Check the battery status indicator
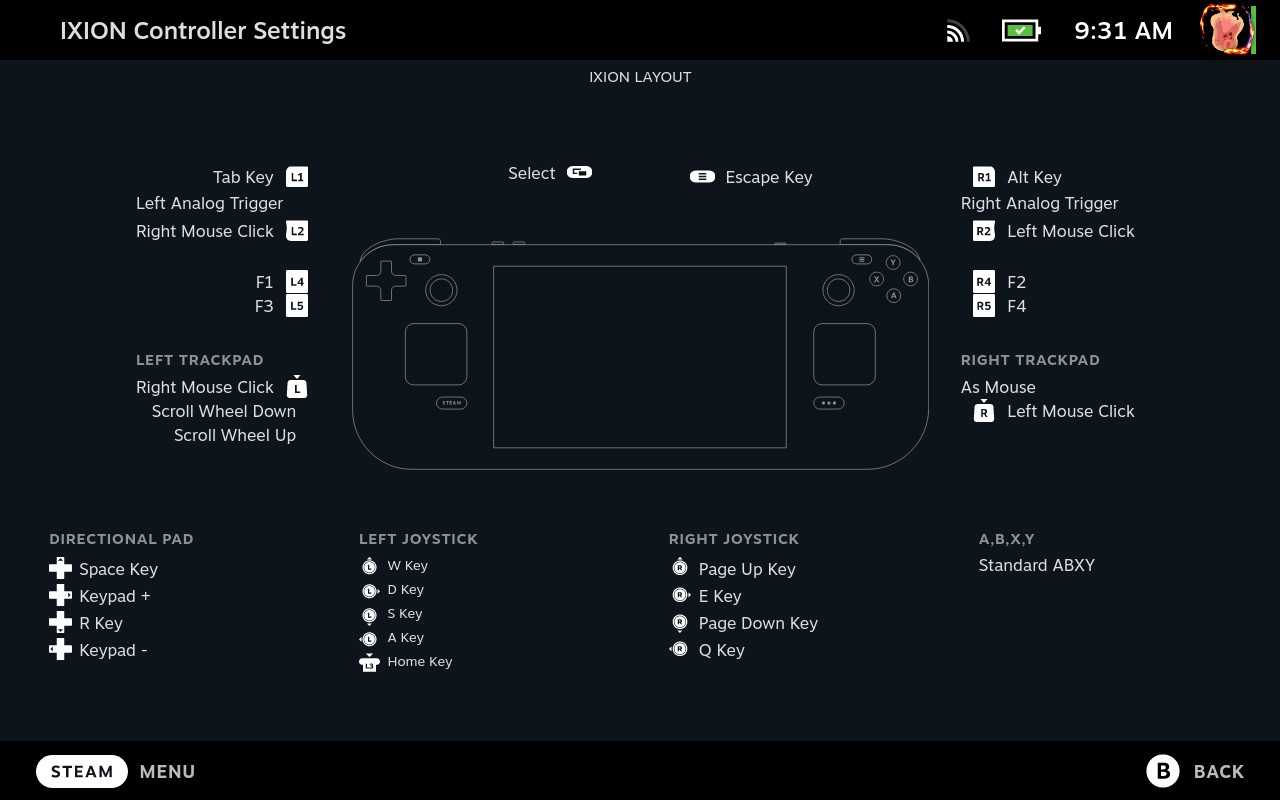1280x800 pixels. [x=1021, y=31]
